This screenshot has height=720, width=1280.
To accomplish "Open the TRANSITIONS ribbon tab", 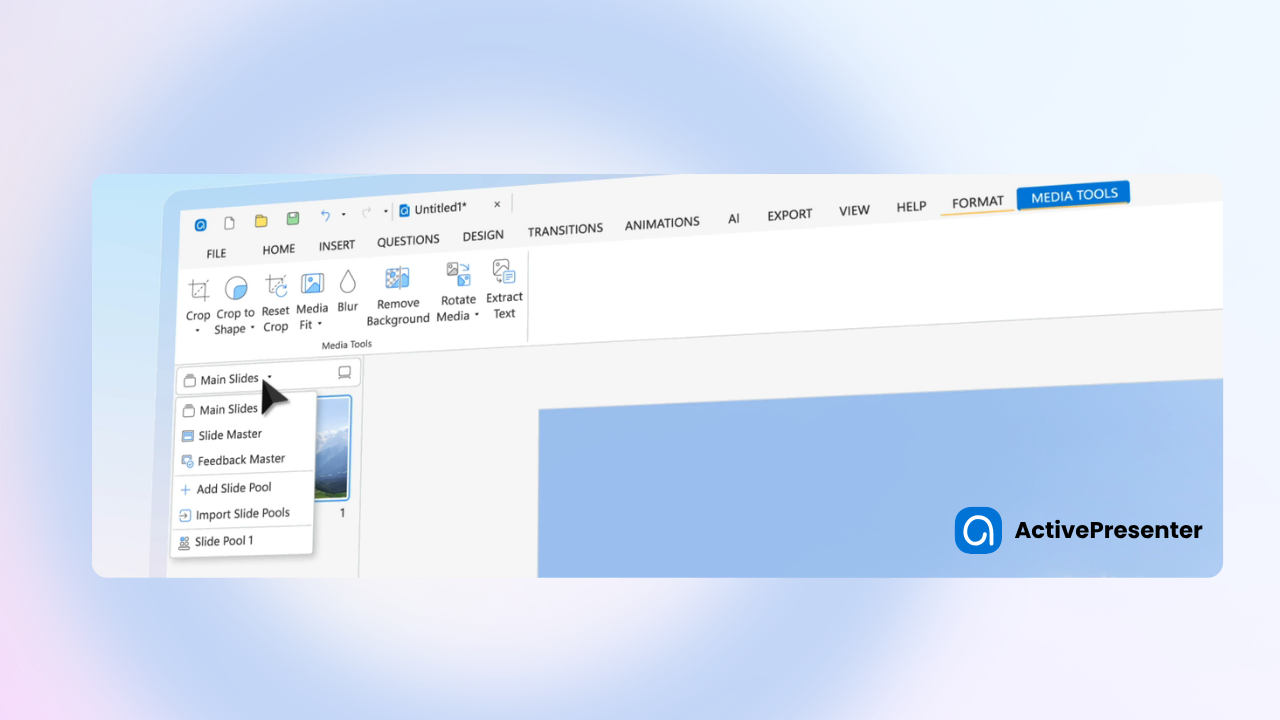I will click(565, 230).
